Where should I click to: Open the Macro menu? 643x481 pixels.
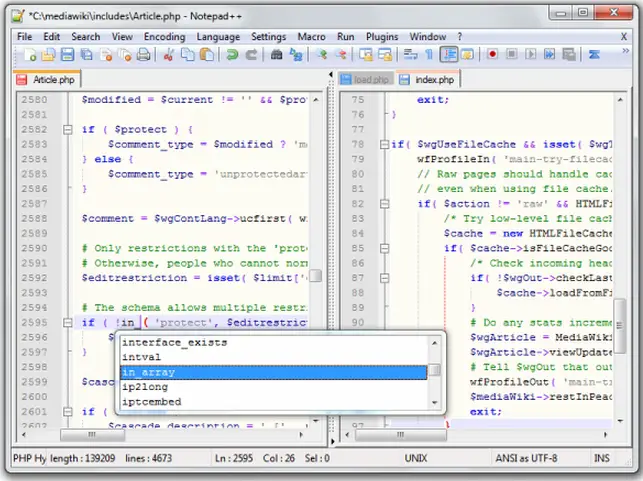coord(311,36)
